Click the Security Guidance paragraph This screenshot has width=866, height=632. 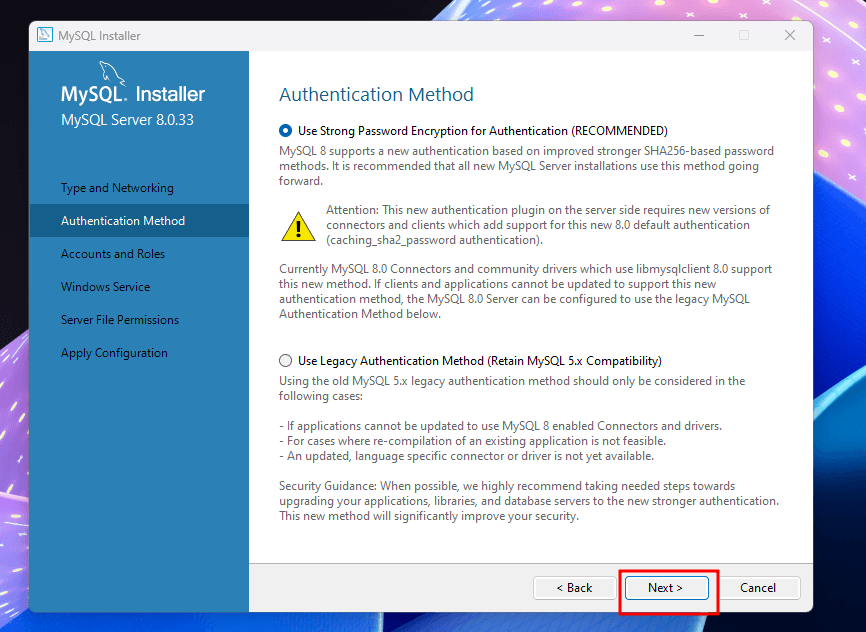(529, 501)
